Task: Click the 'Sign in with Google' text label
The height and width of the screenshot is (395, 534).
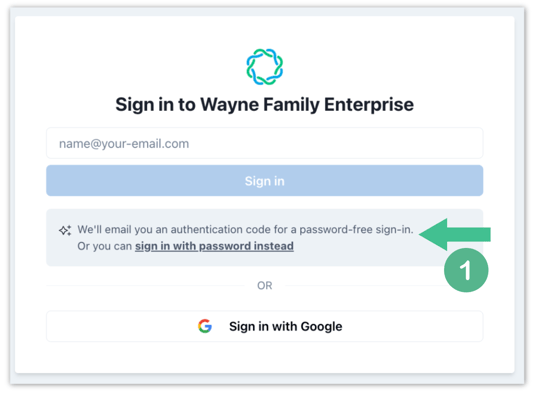Action: (x=285, y=326)
